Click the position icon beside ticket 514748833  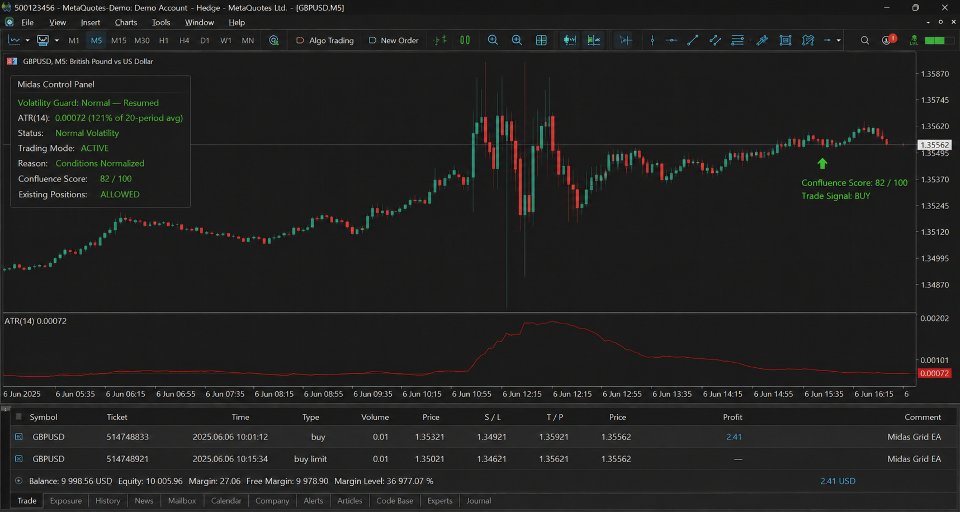tap(18, 437)
